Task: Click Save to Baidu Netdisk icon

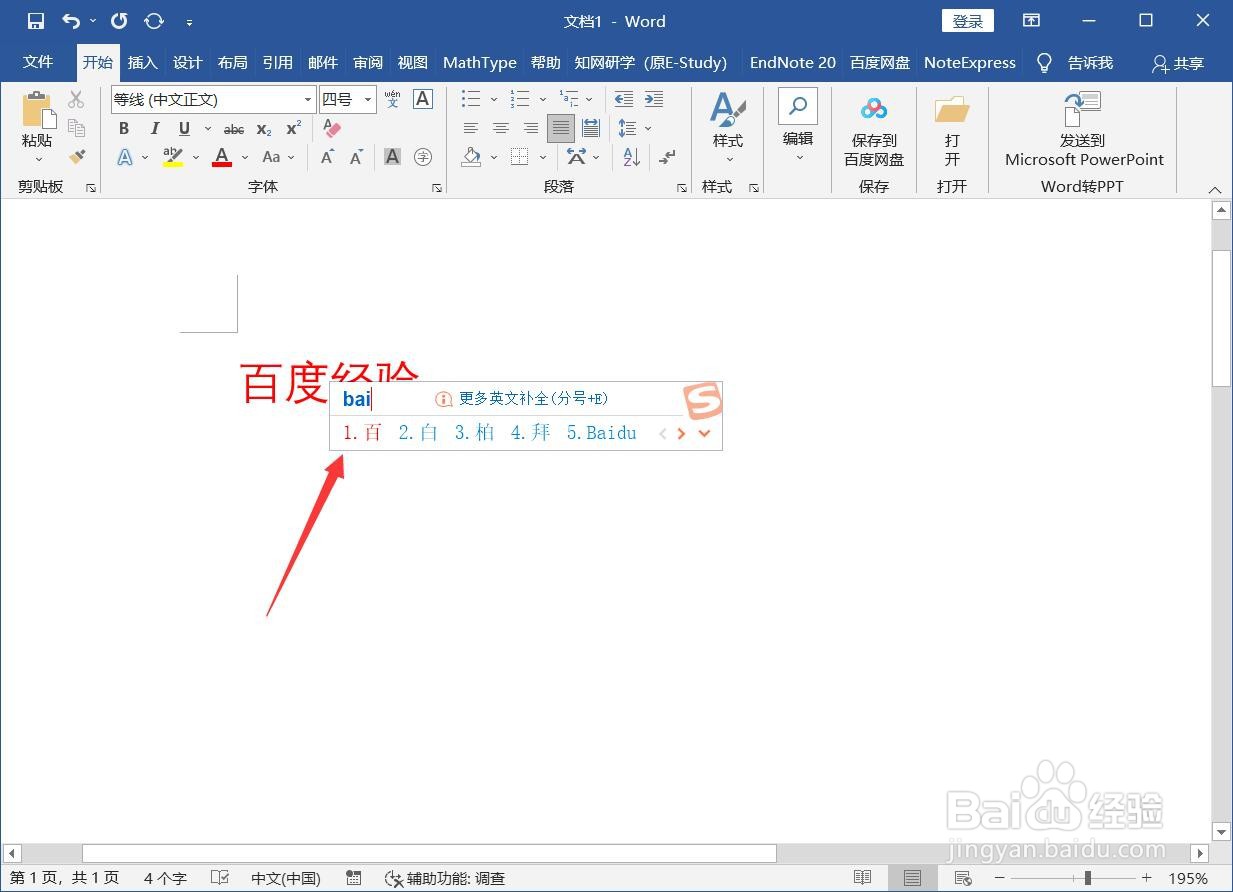Action: tap(874, 109)
